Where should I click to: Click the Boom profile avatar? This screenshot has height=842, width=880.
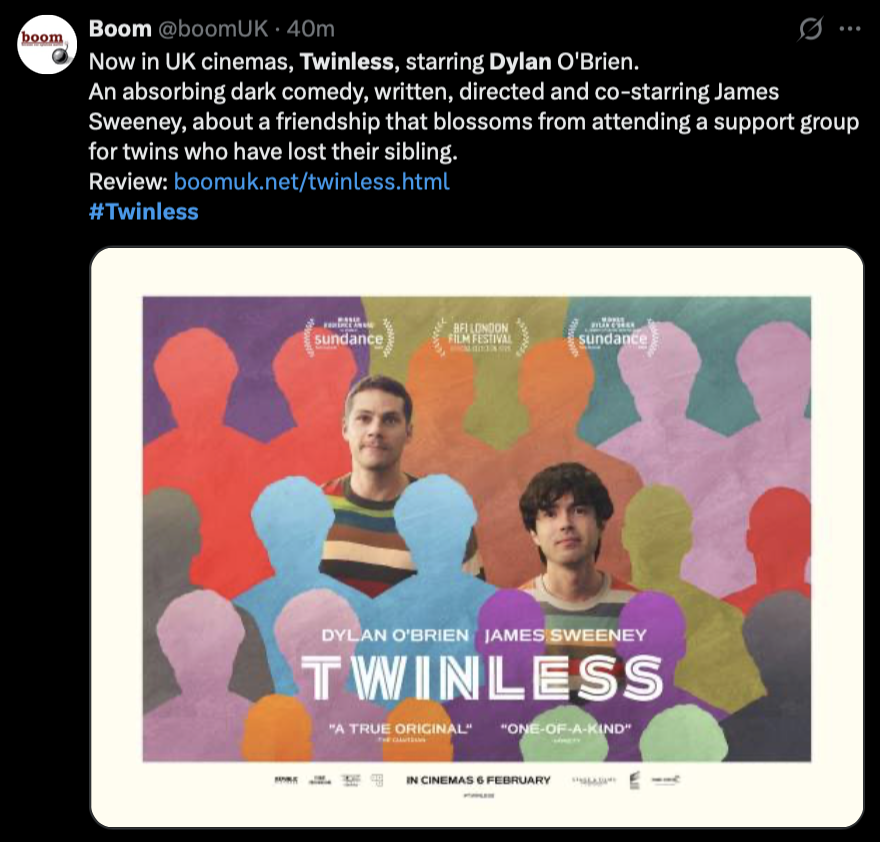coord(48,45)
